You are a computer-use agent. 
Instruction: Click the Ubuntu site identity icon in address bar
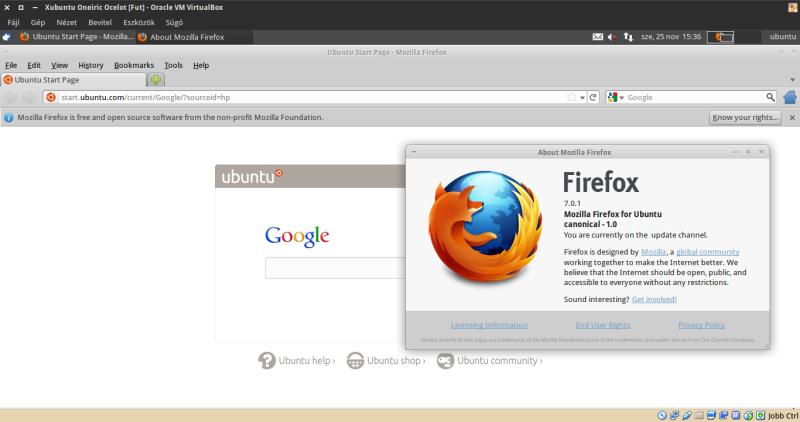point(51,97)
